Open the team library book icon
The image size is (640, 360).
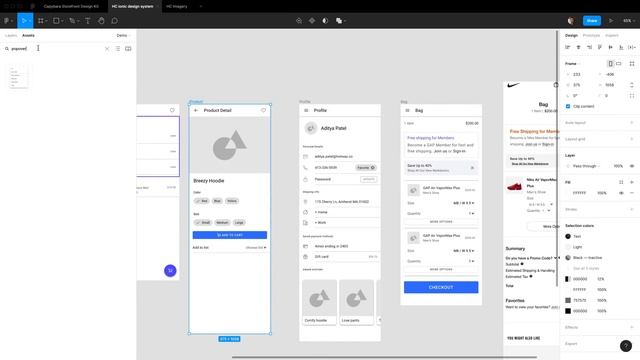pyautogui.click(x=128, y=49)
